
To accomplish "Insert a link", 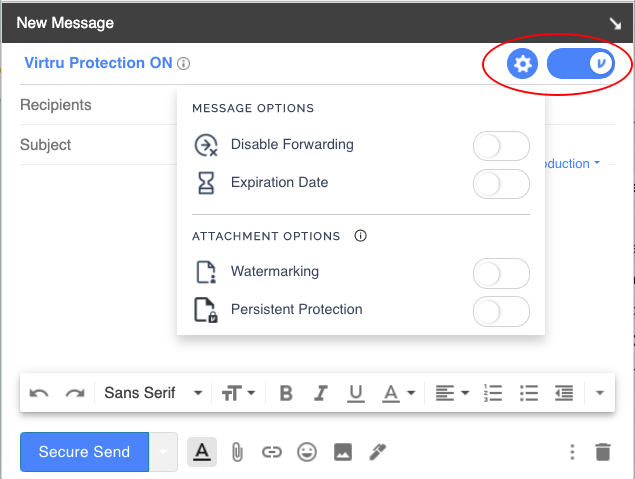I will click(x=271, y=452).
